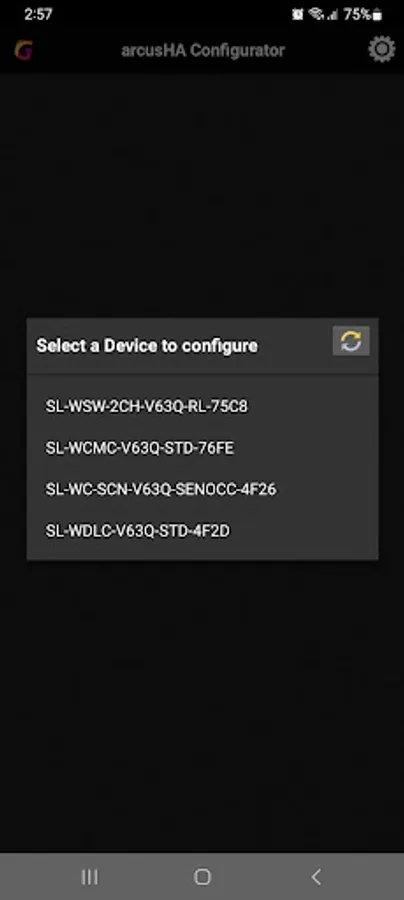Open settings via the gear icon

point(382,49)
